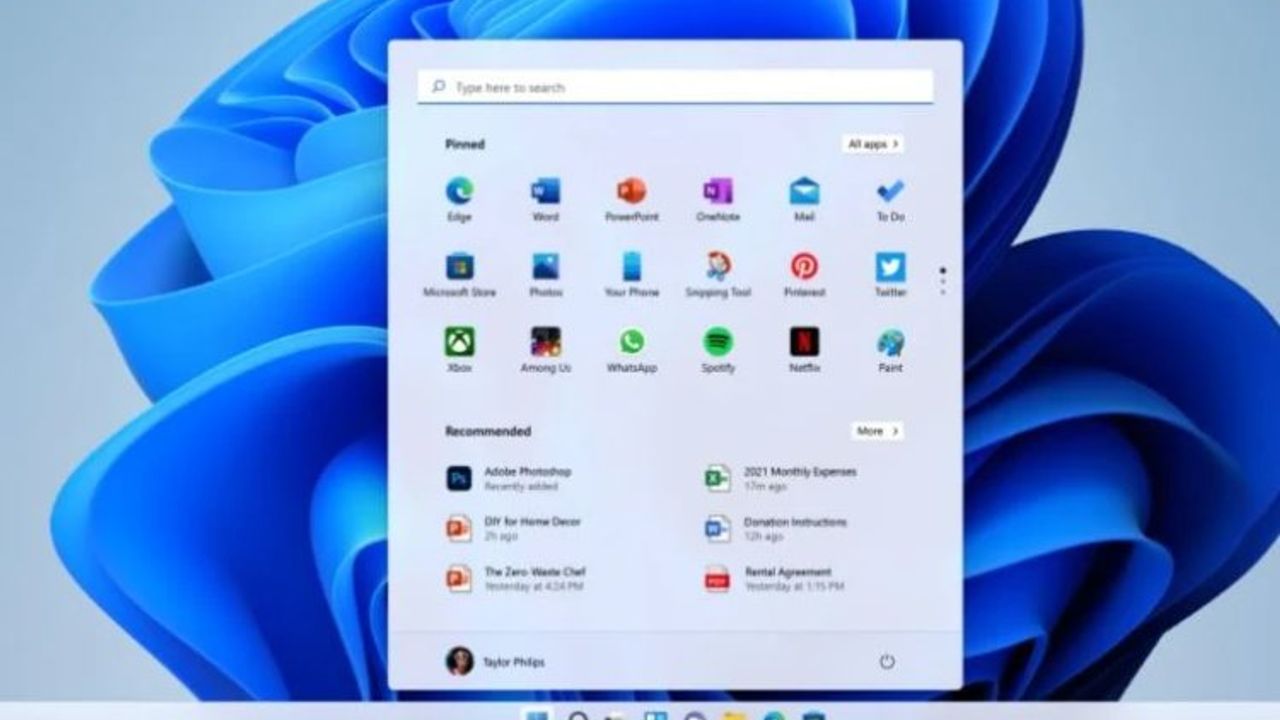Launch the OneNote app
The width and height of the screenshot is (1280, 720).
pyautogui.click(x=718, y=198)
